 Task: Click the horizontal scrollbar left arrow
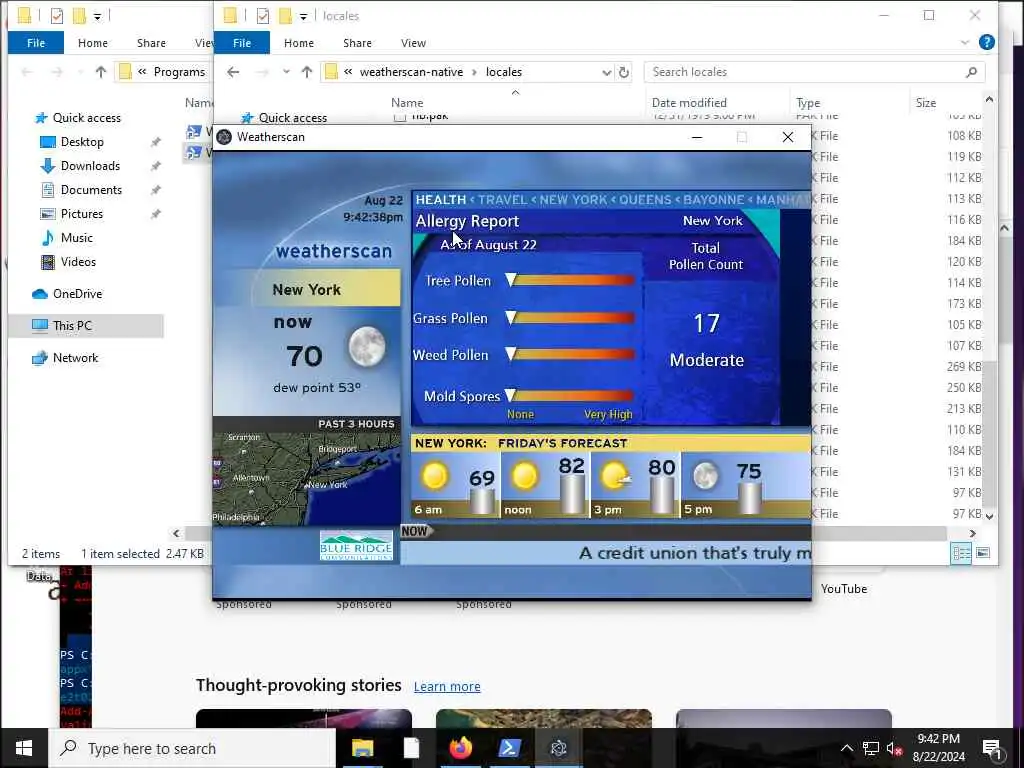coord(176,534)
